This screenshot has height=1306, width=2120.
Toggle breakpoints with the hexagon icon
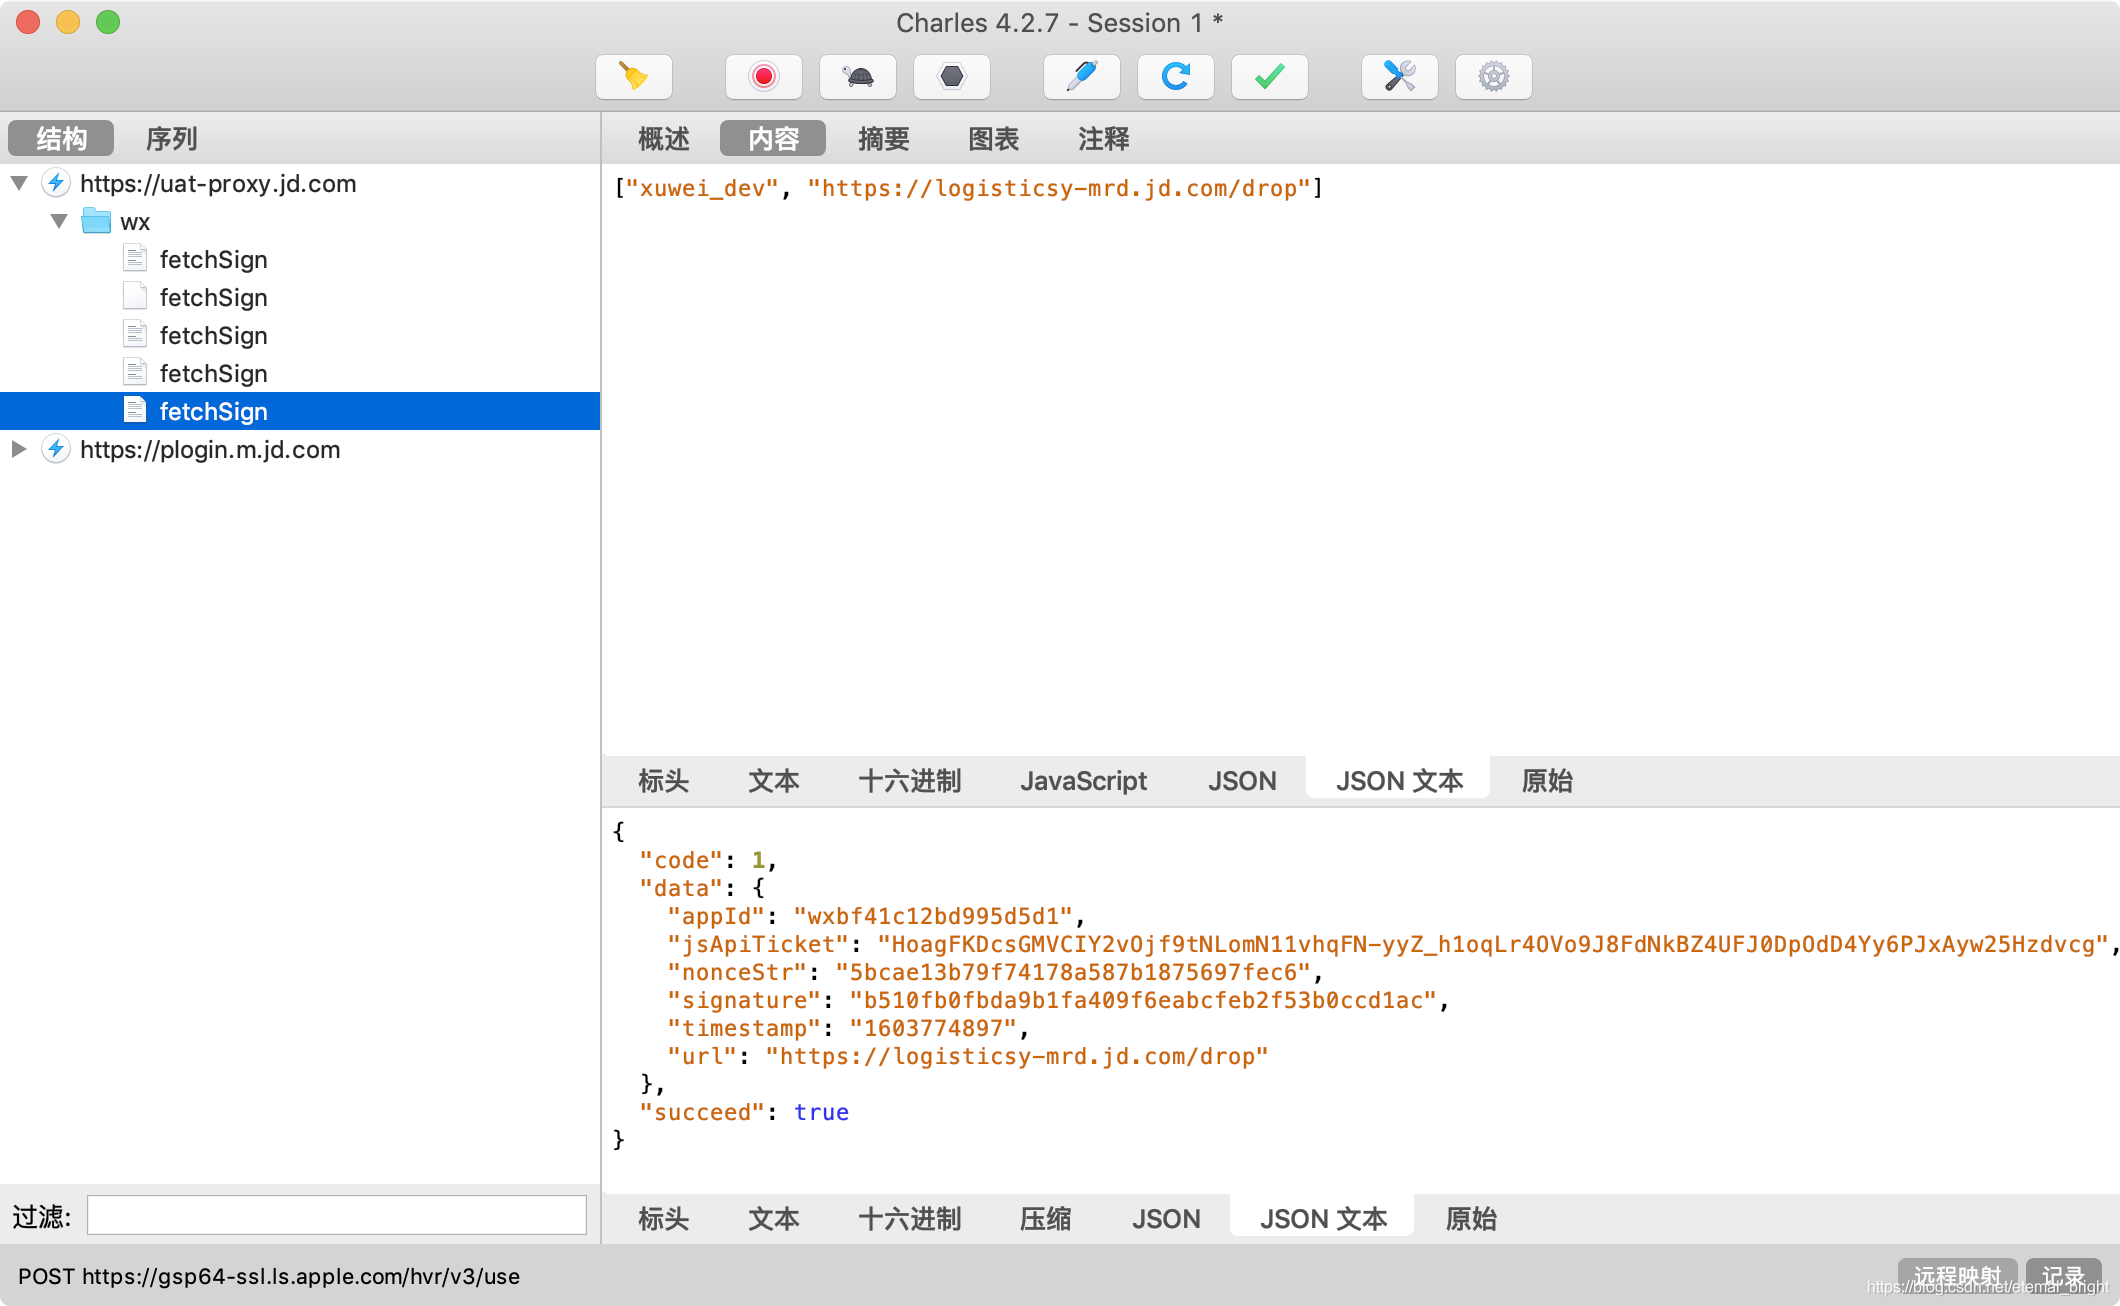point(952,77)
